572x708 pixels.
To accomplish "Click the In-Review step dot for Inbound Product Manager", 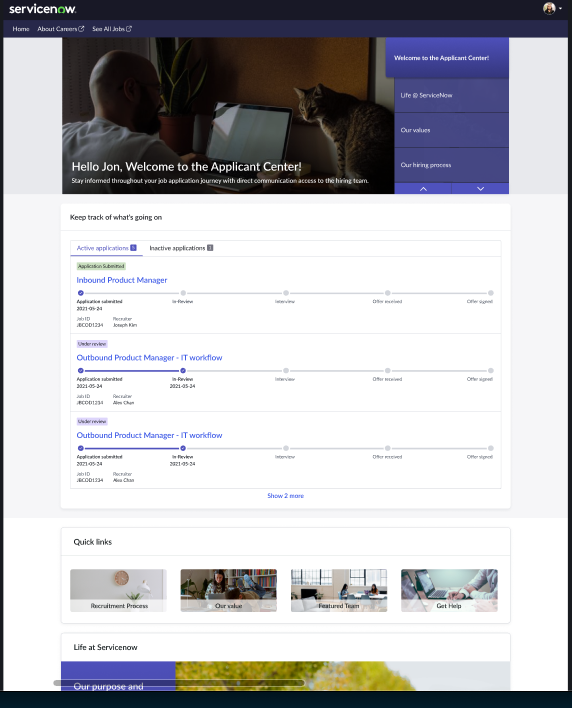I will [x=183, y=293].
